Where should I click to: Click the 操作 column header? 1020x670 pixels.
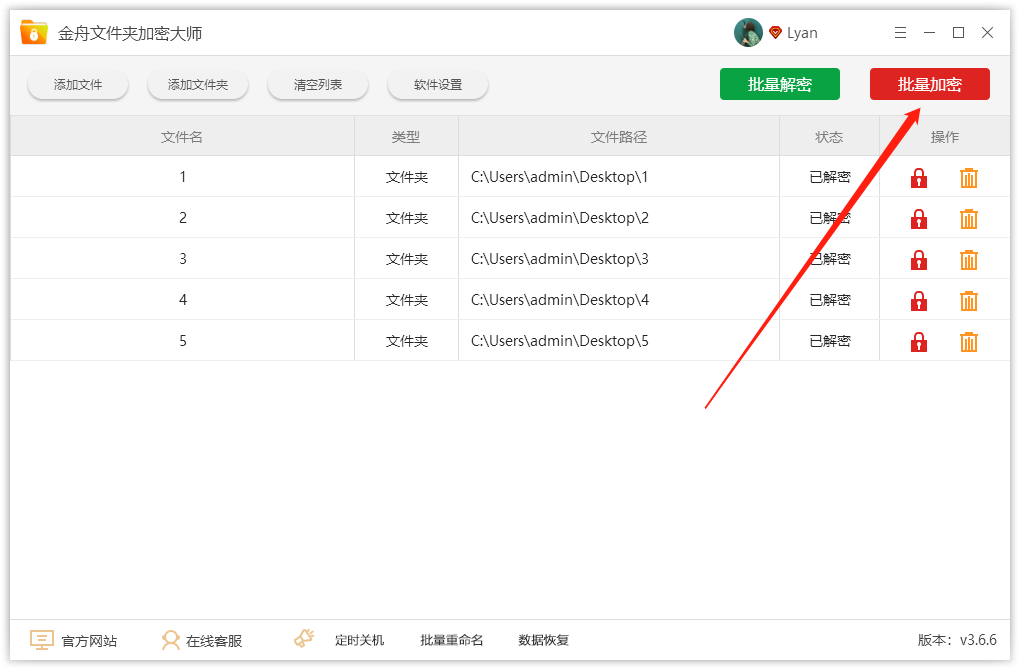click(945, 137)
